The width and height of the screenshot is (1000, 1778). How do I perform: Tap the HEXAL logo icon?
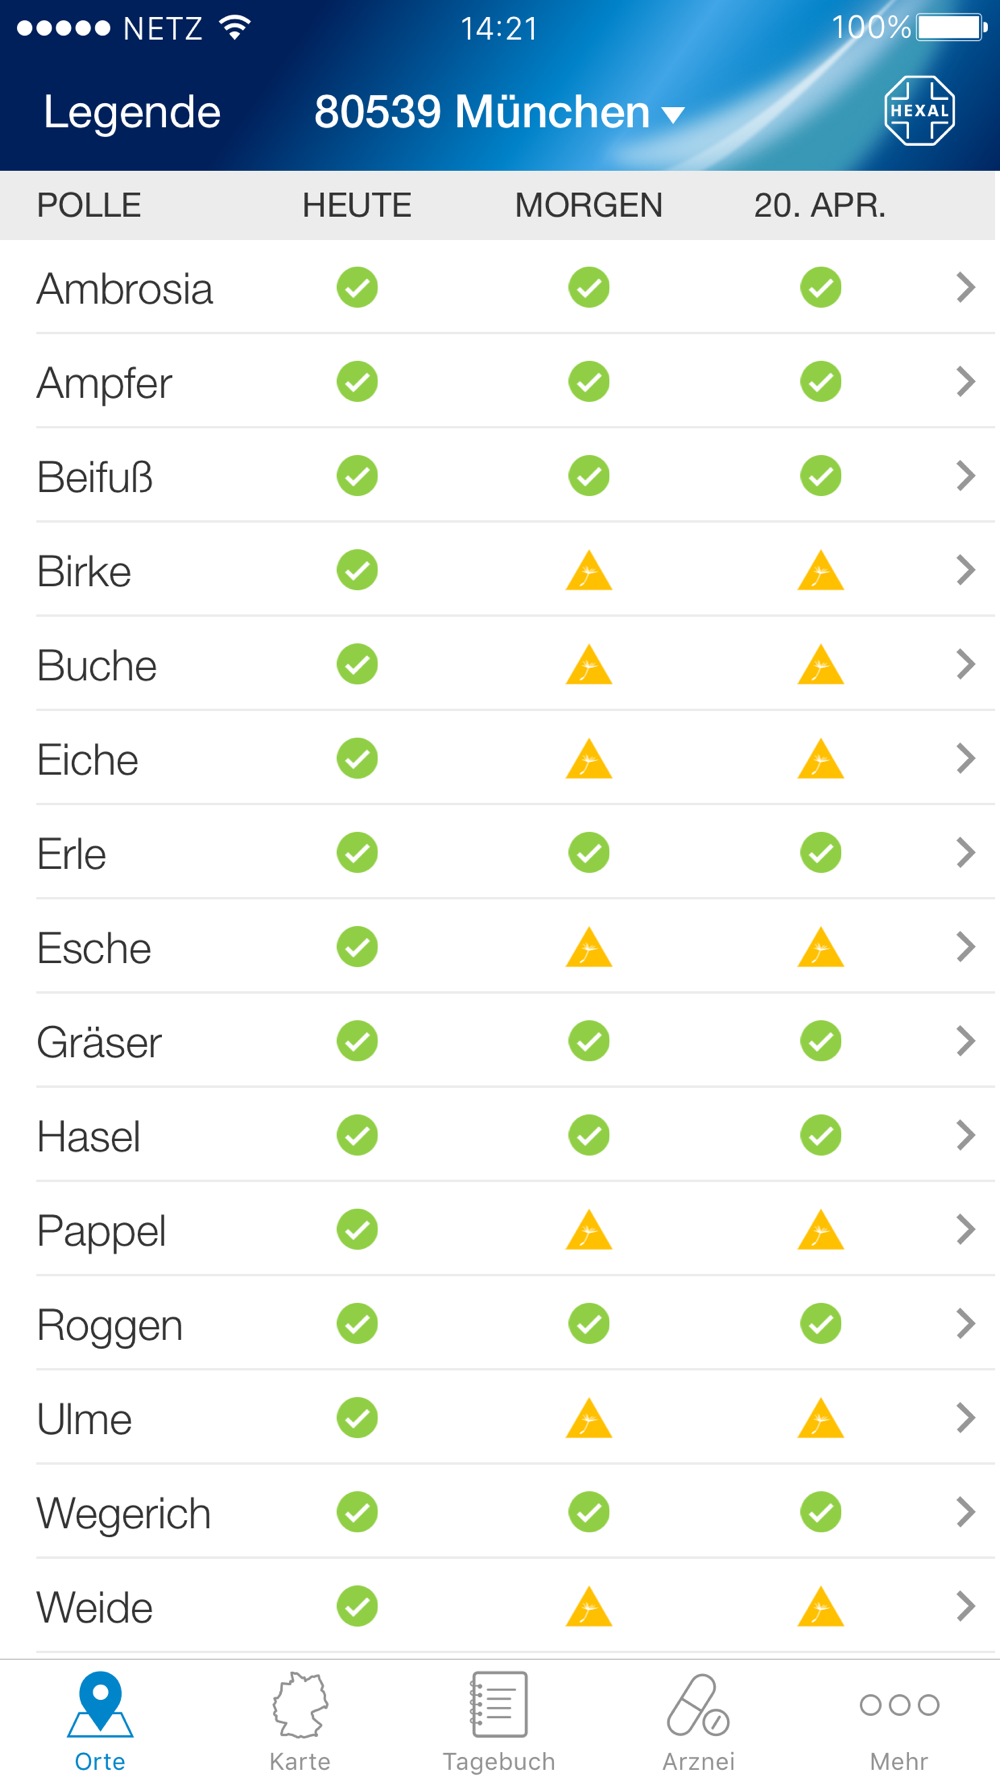[919, 111]
